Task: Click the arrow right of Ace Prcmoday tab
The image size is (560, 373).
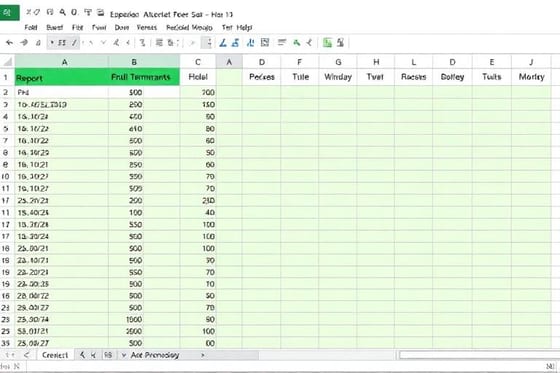Action: pos(203,355)
